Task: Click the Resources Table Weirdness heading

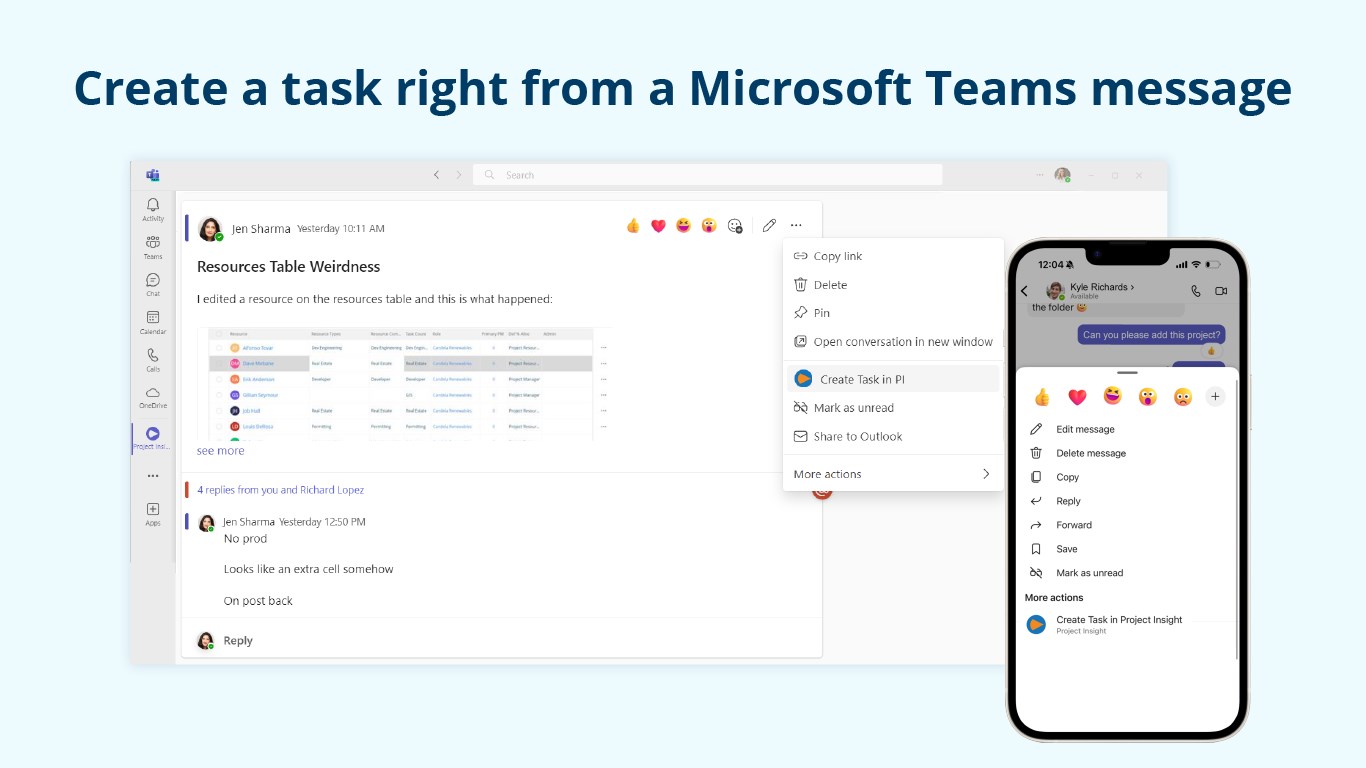Action: coord(288,267)
